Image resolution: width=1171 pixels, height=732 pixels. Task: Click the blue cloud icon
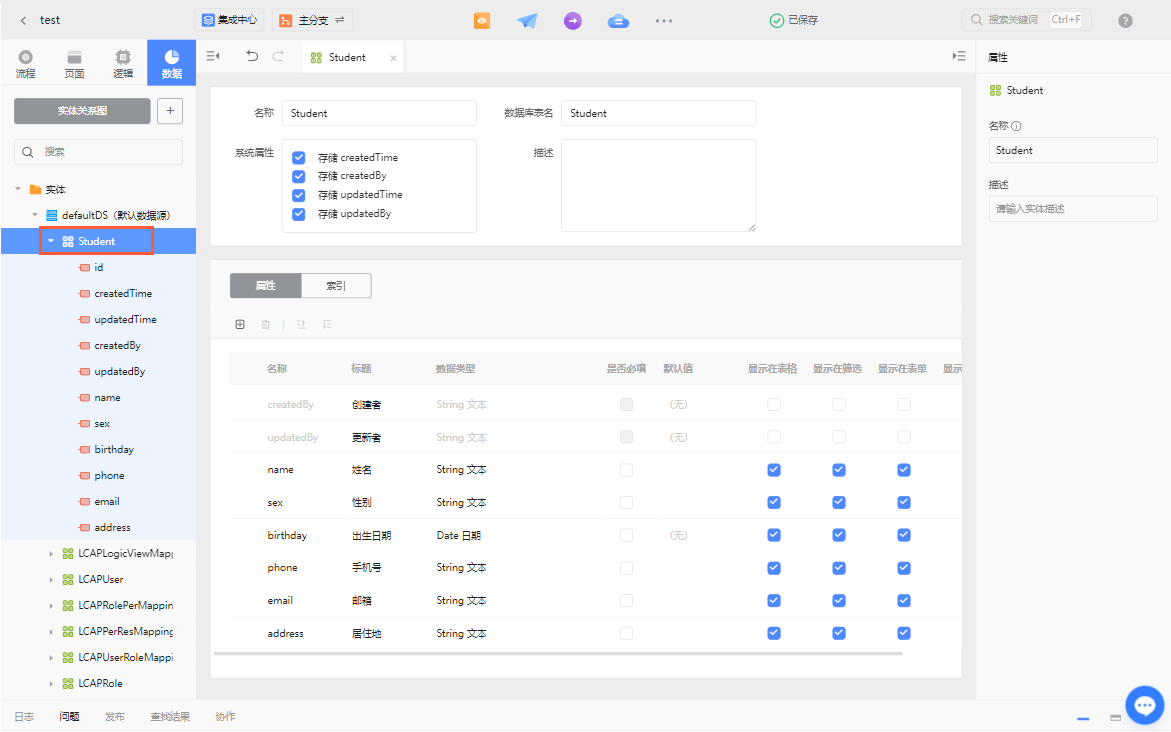point(618,21)
